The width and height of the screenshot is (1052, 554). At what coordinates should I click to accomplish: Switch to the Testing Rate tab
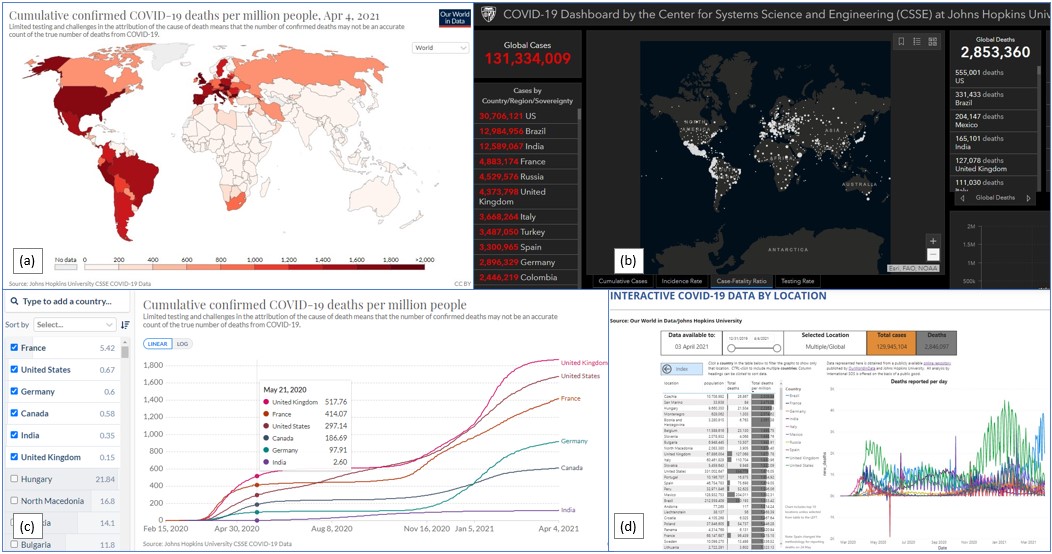(798, 281)
